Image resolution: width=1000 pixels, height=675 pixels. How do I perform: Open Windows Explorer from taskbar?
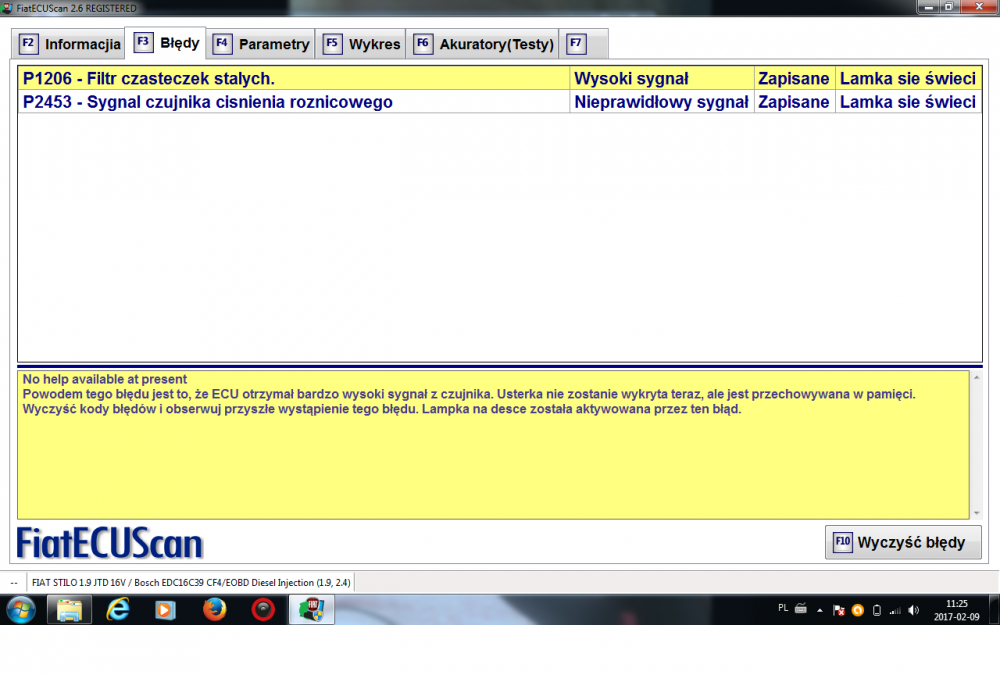(70, 610)
